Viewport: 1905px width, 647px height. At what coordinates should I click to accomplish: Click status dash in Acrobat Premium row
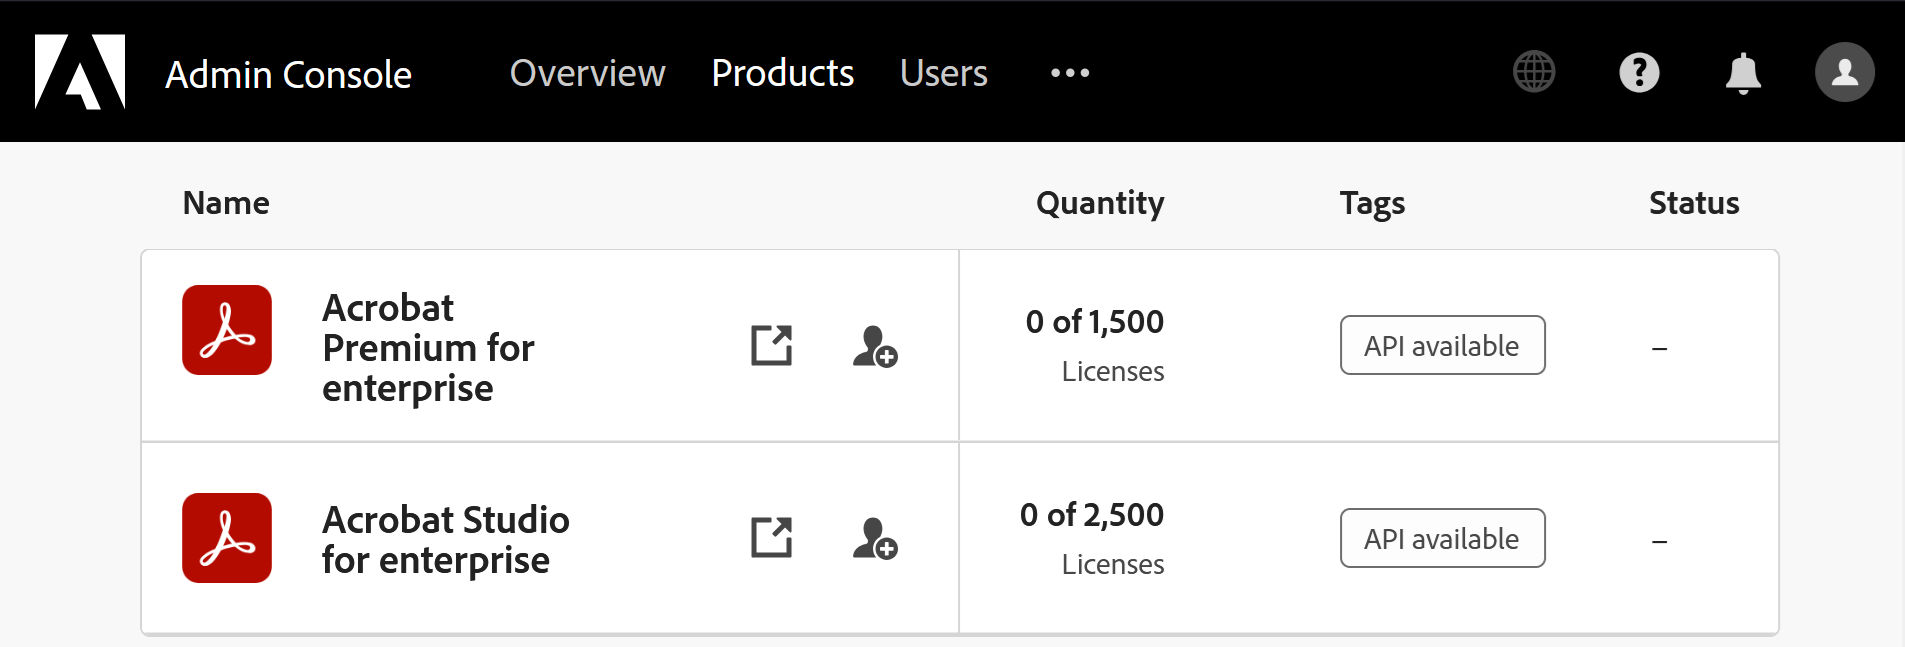coord(1659,348)
